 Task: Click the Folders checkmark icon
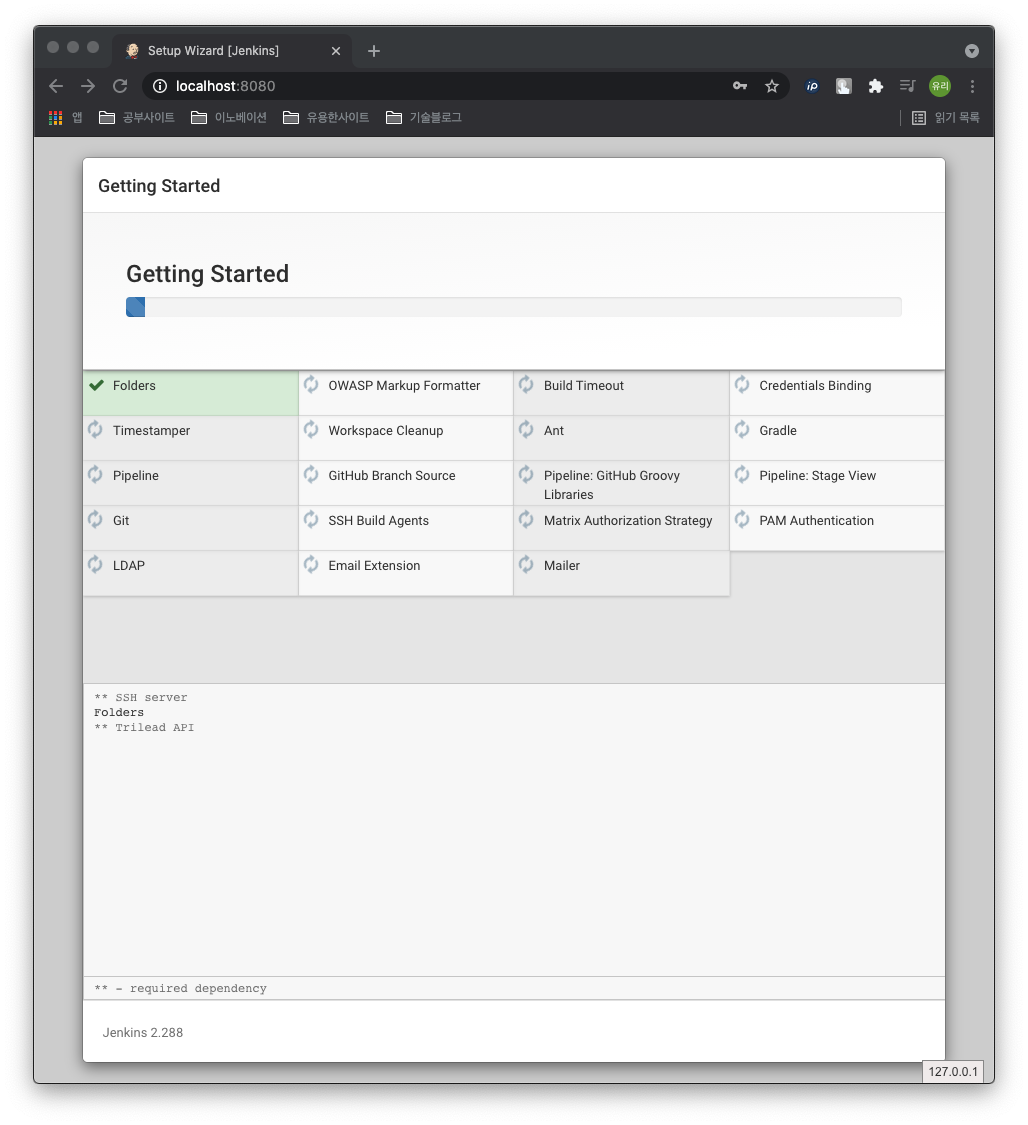(x=96, y=385)
